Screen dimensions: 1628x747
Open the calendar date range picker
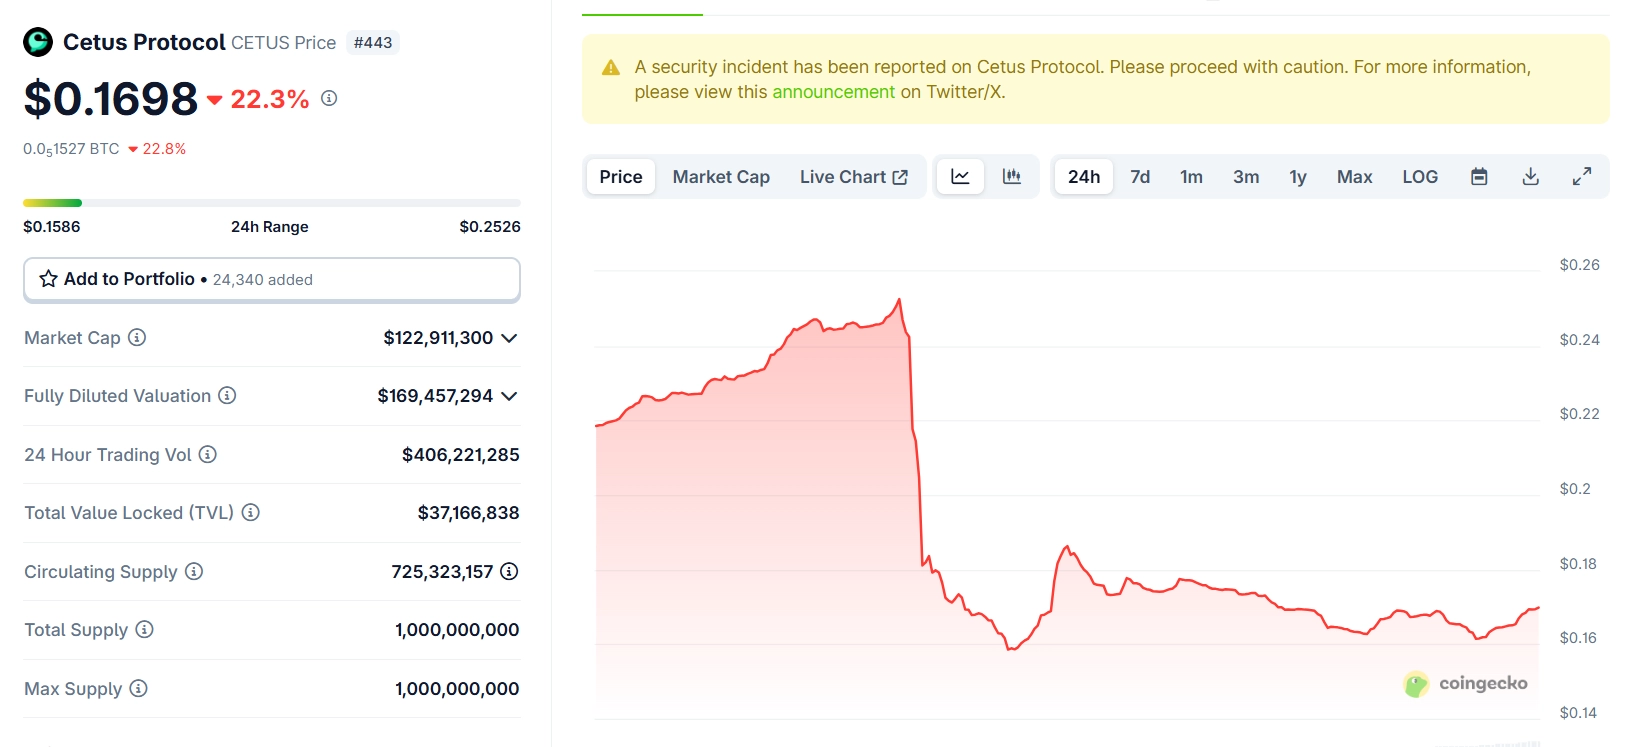click(x=1479, y=177)
